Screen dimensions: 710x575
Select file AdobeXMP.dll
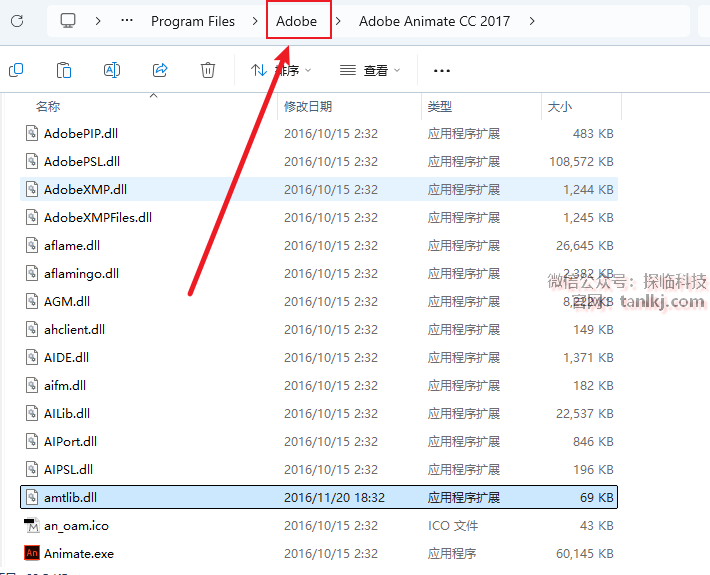(x=319, y=189)
